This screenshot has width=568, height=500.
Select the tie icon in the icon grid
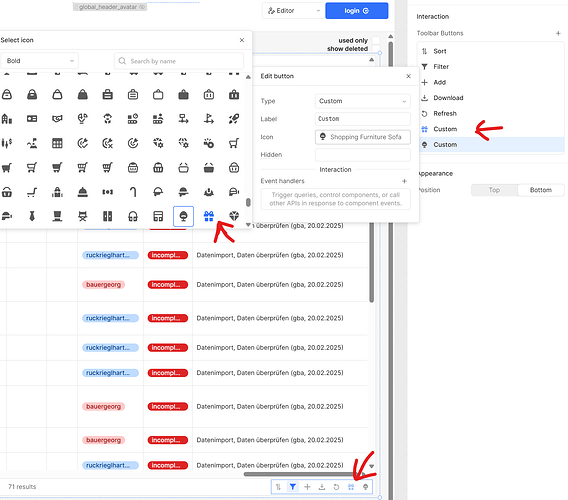click(32, 216)
